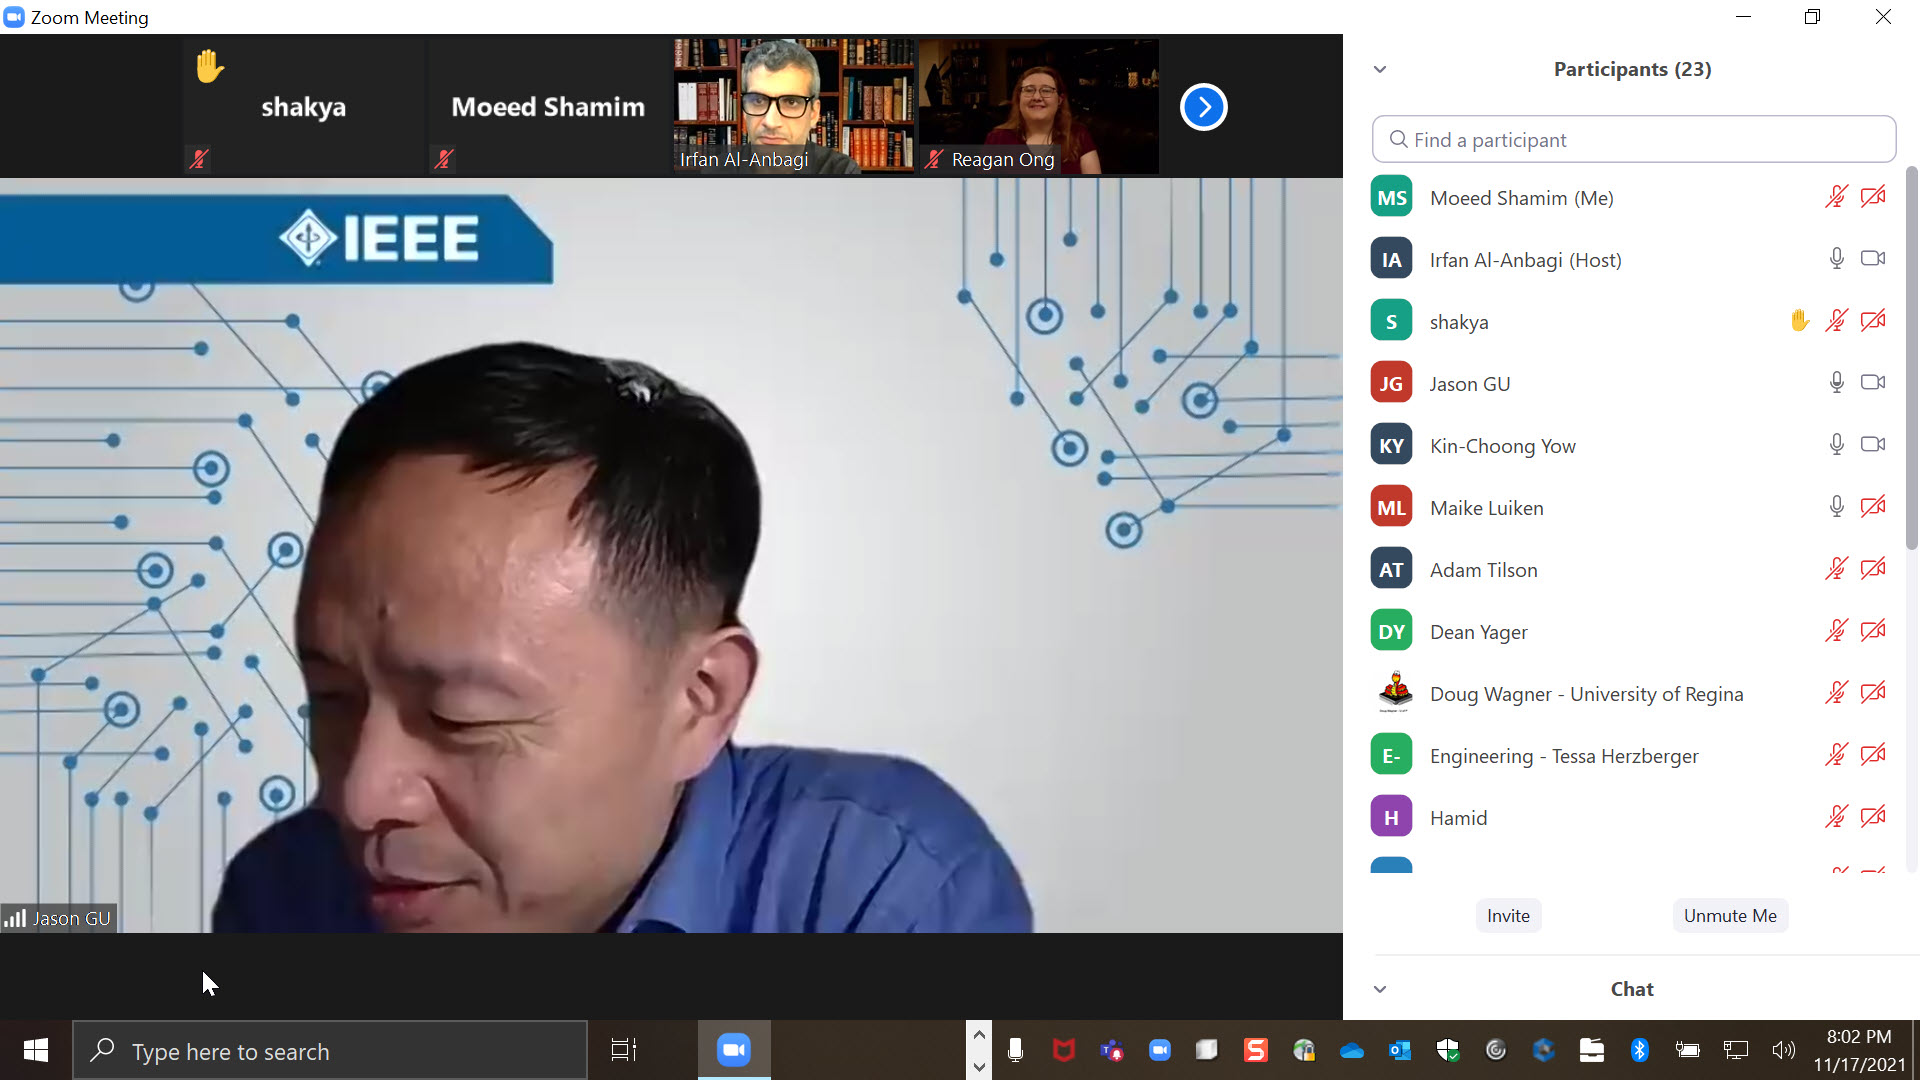
Task: Toggle Kin-Choong Yow's microphone icon
Action: coord(1836,445)
